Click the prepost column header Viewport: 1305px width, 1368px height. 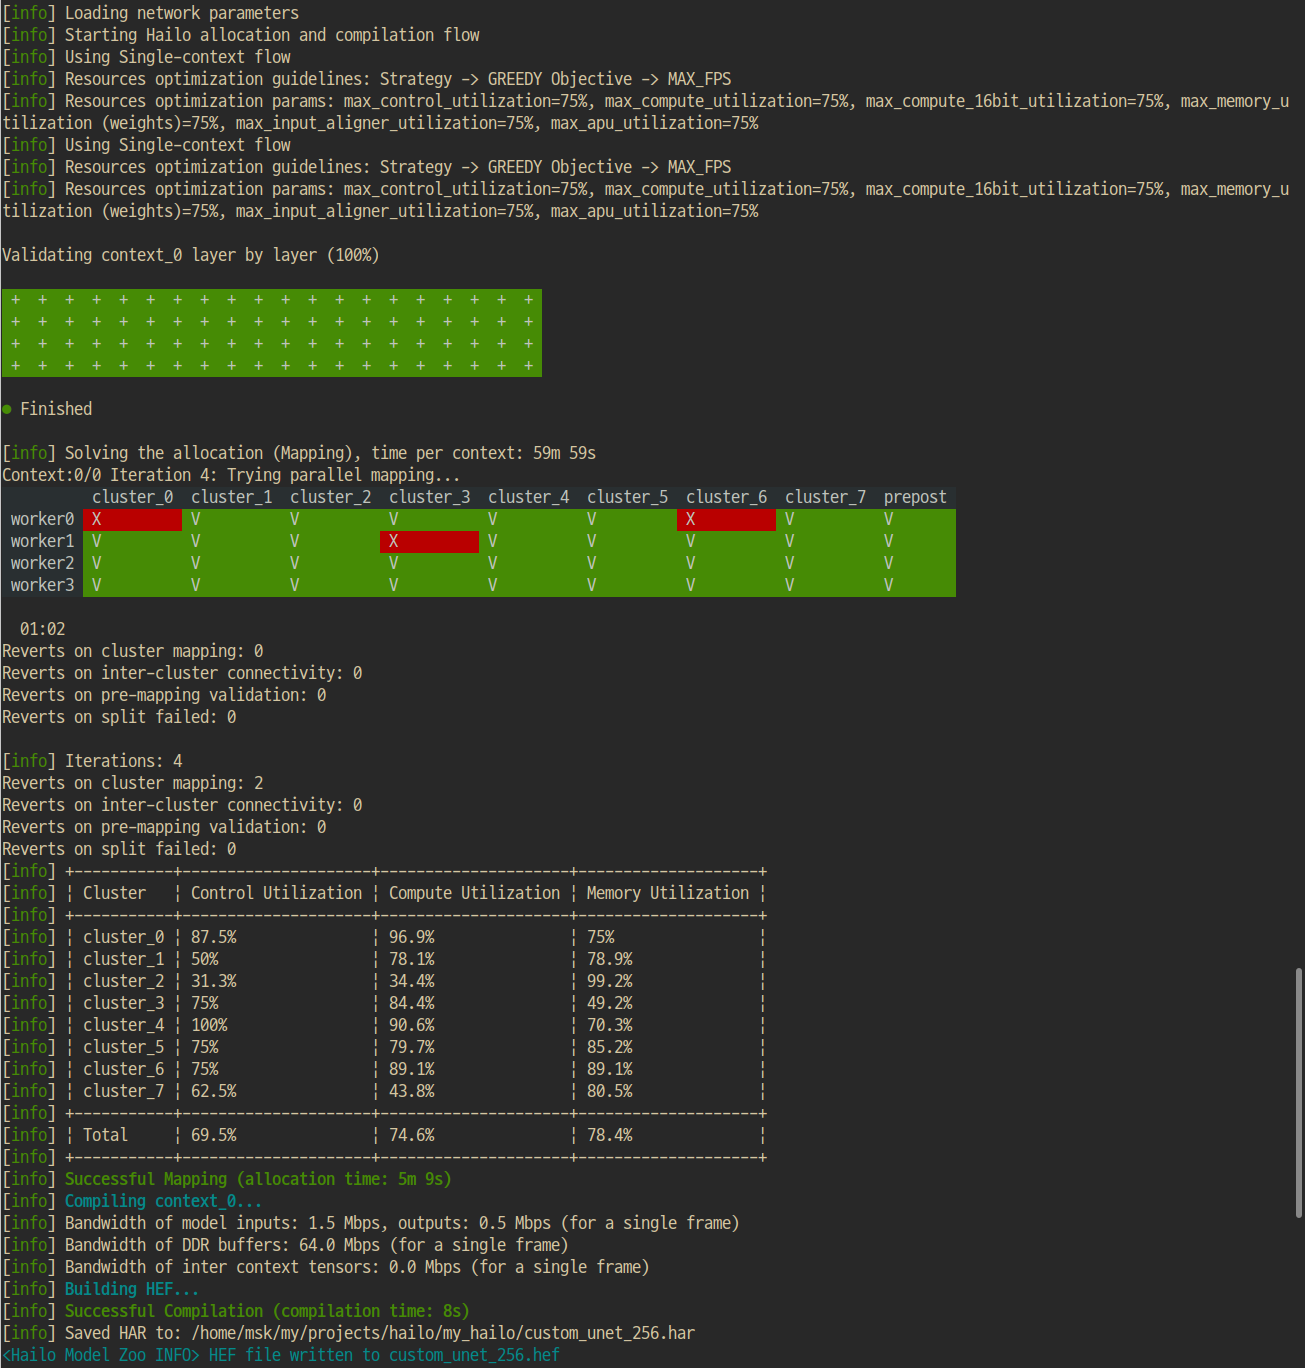tap(914, 497)
